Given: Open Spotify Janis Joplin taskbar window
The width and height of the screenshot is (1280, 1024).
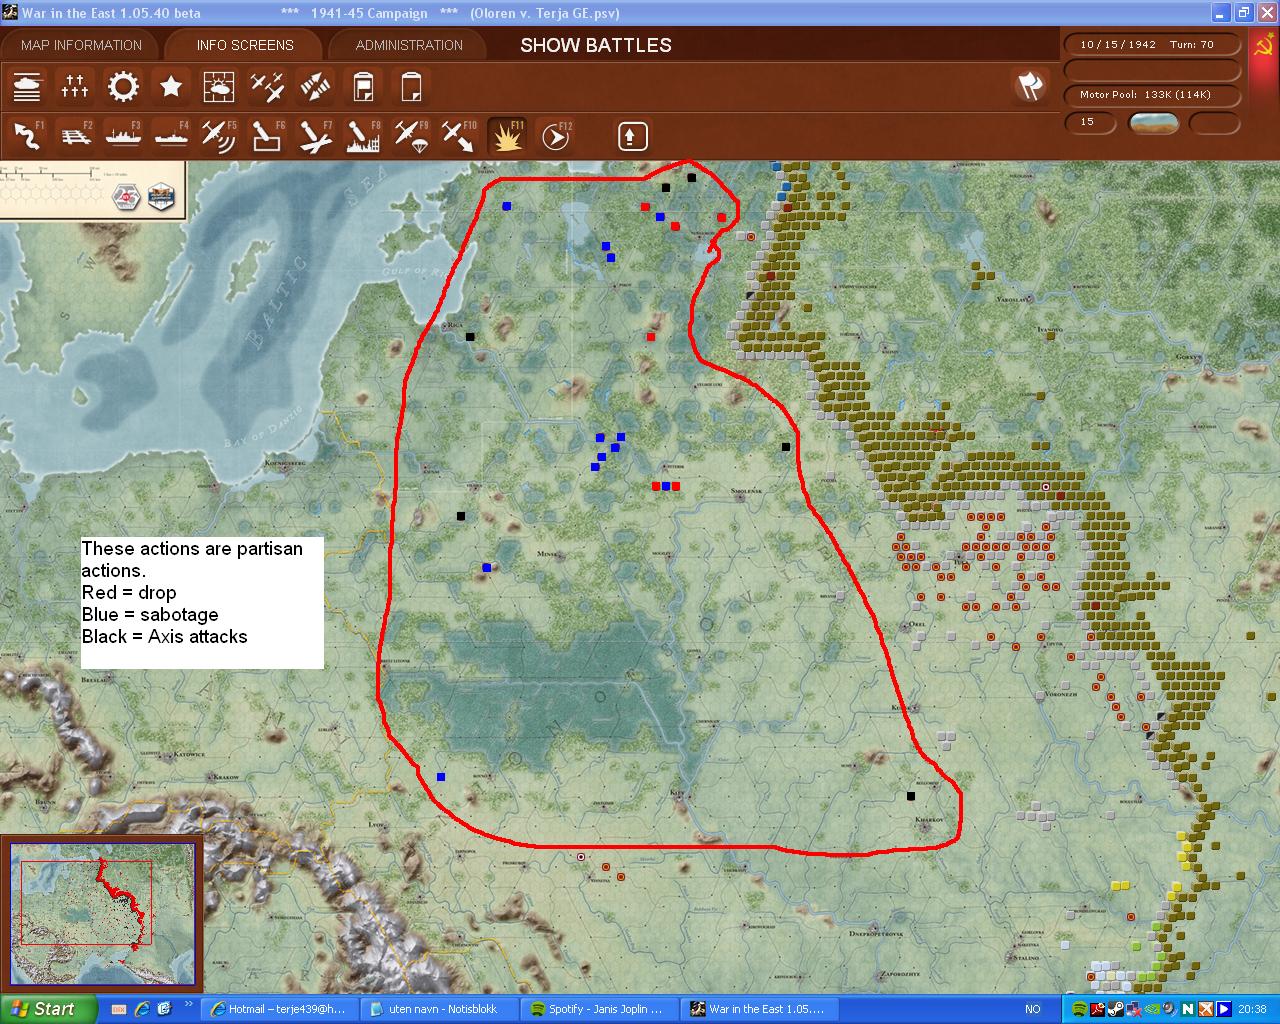Looking at the screenshot, I should coord(598,1009).
